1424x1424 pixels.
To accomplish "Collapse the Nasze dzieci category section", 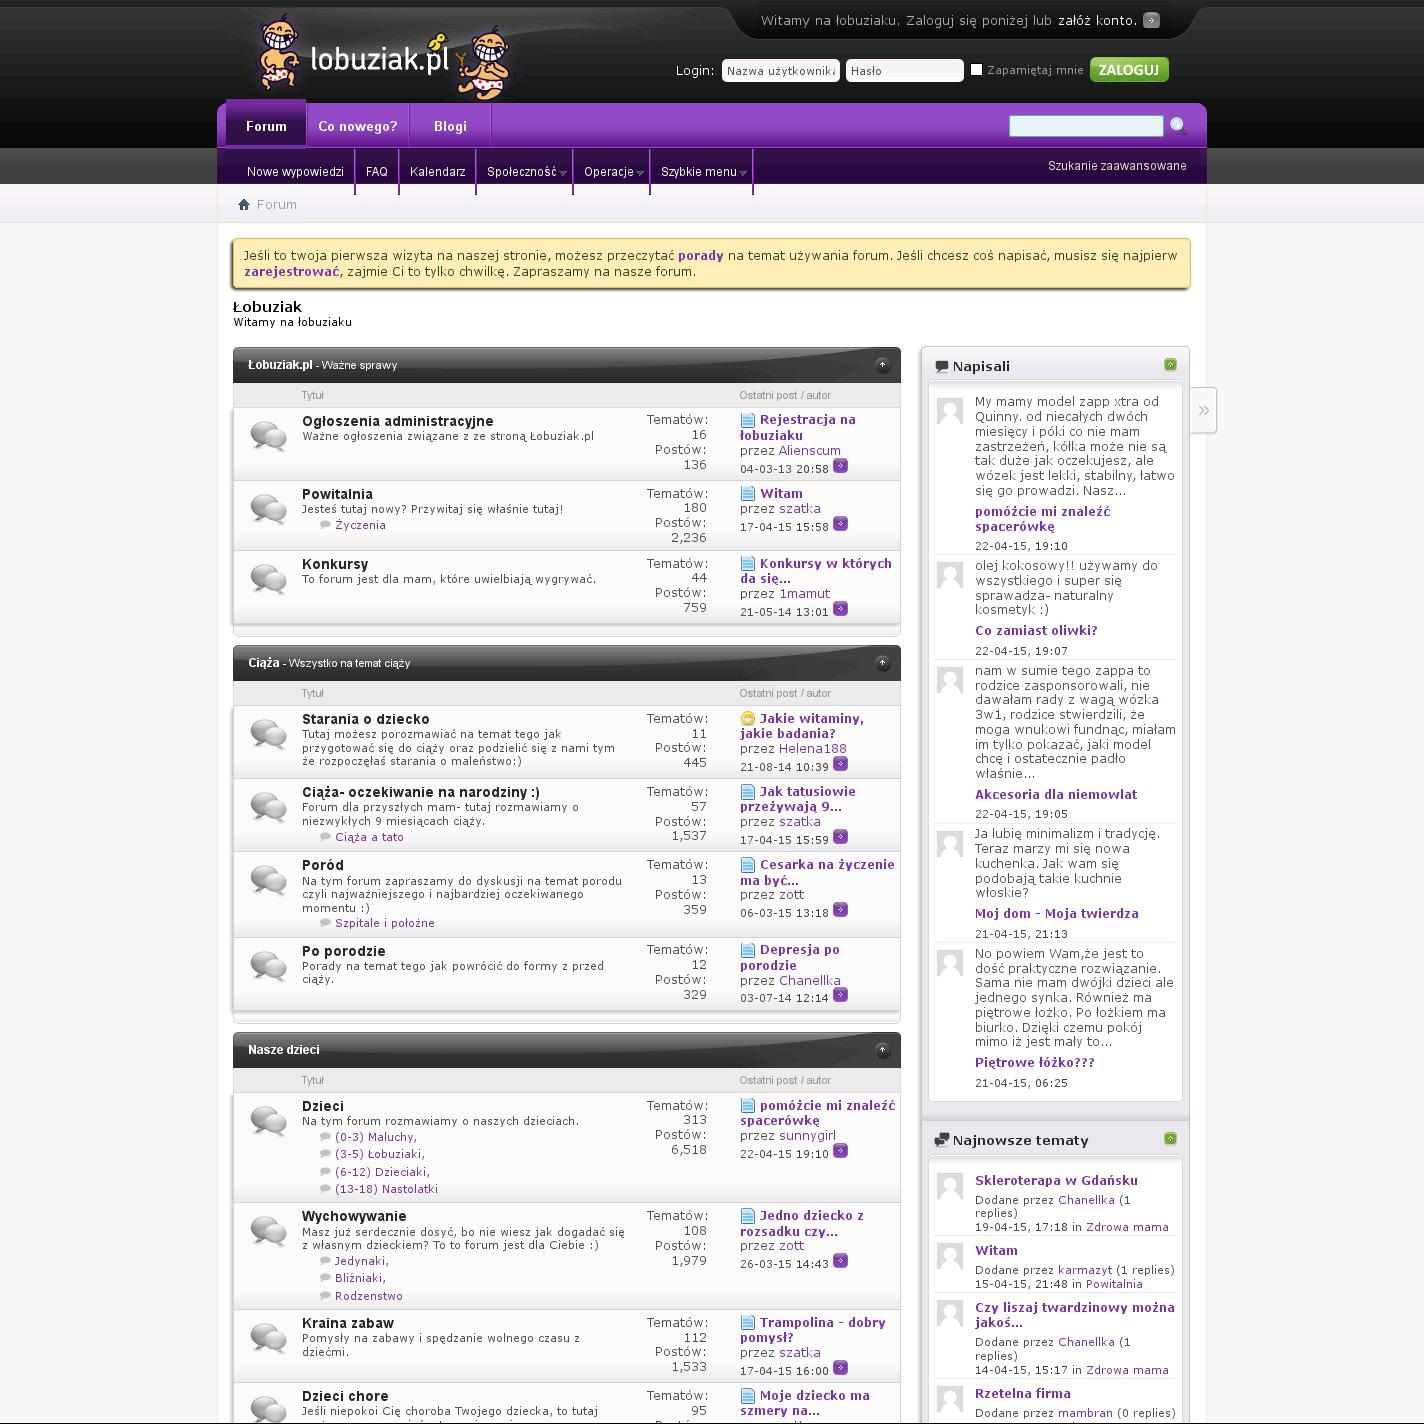I will (882, 1050).
